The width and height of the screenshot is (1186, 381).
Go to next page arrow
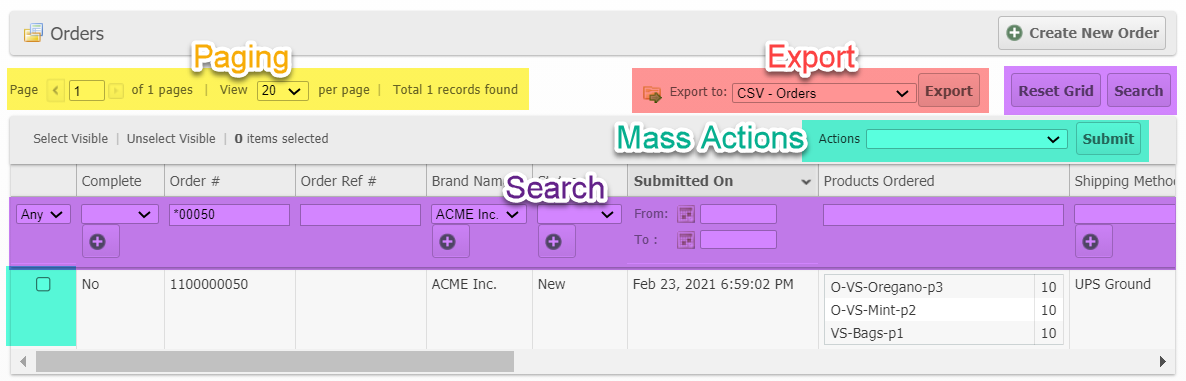pos(116,91)
